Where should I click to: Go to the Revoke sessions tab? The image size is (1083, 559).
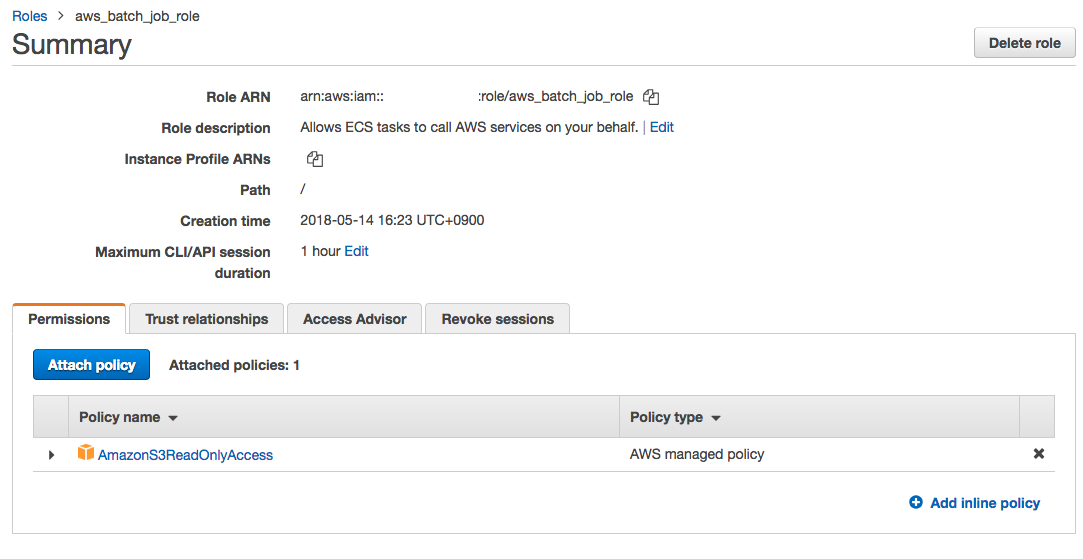click(x=497, y=319)
